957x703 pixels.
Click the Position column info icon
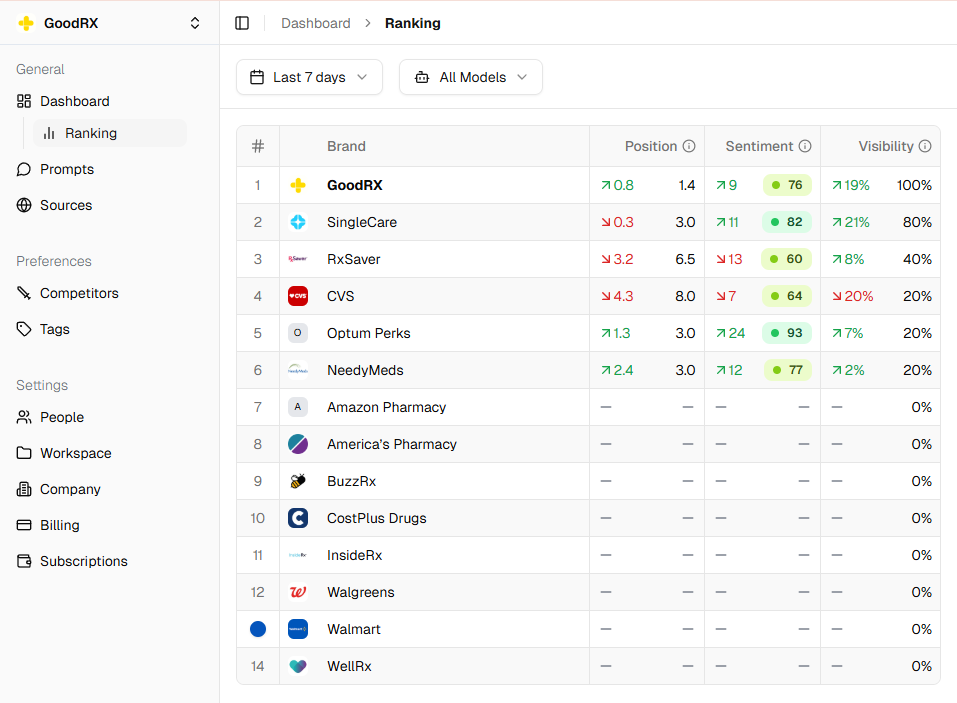(x=689, y=146)
